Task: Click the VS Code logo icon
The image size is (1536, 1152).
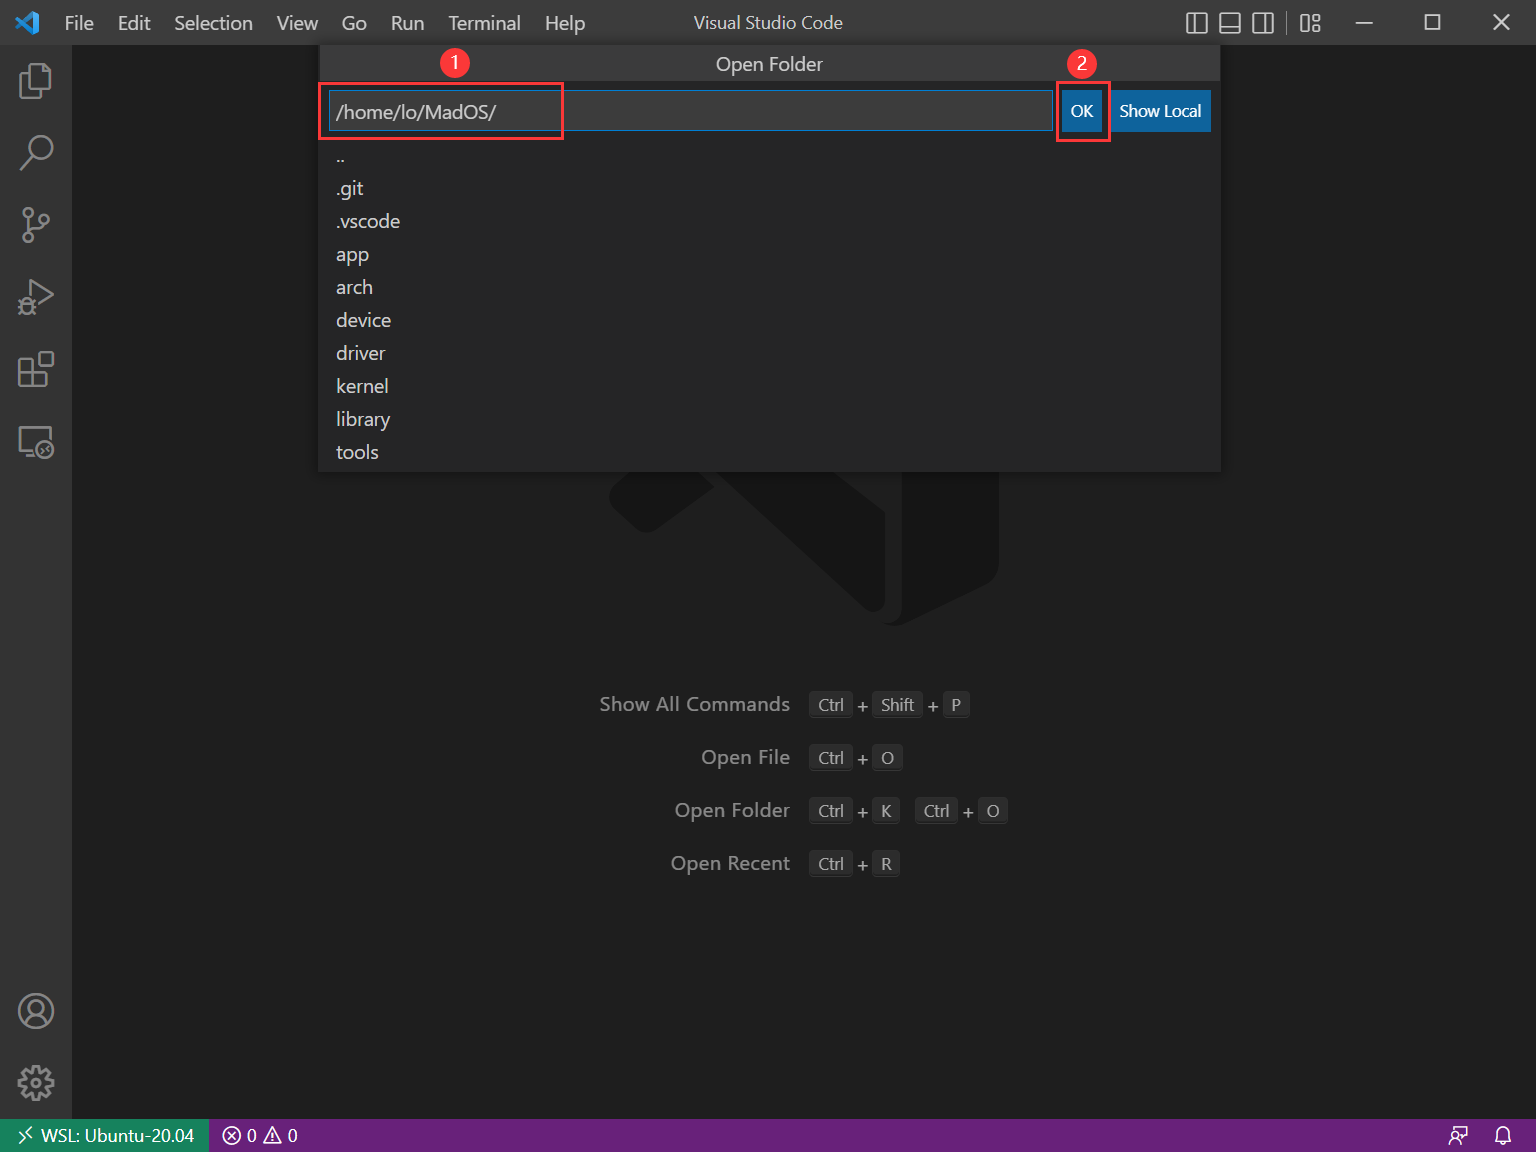Action: (x=27, y=22)
